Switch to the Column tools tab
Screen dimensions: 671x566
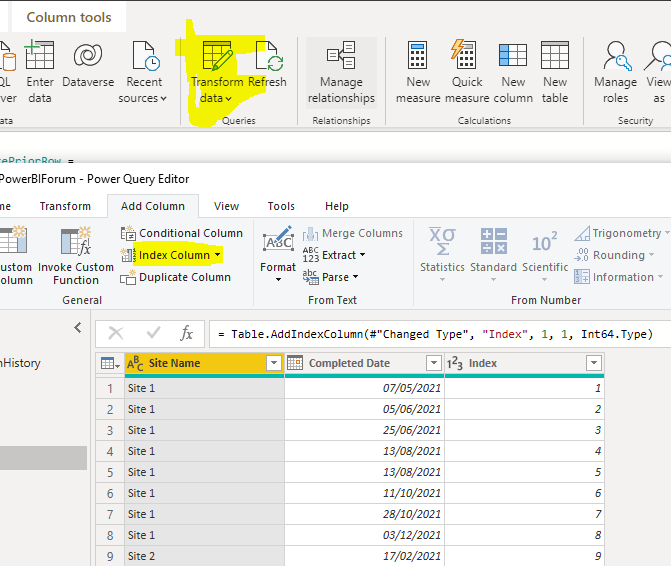point(69,17)
